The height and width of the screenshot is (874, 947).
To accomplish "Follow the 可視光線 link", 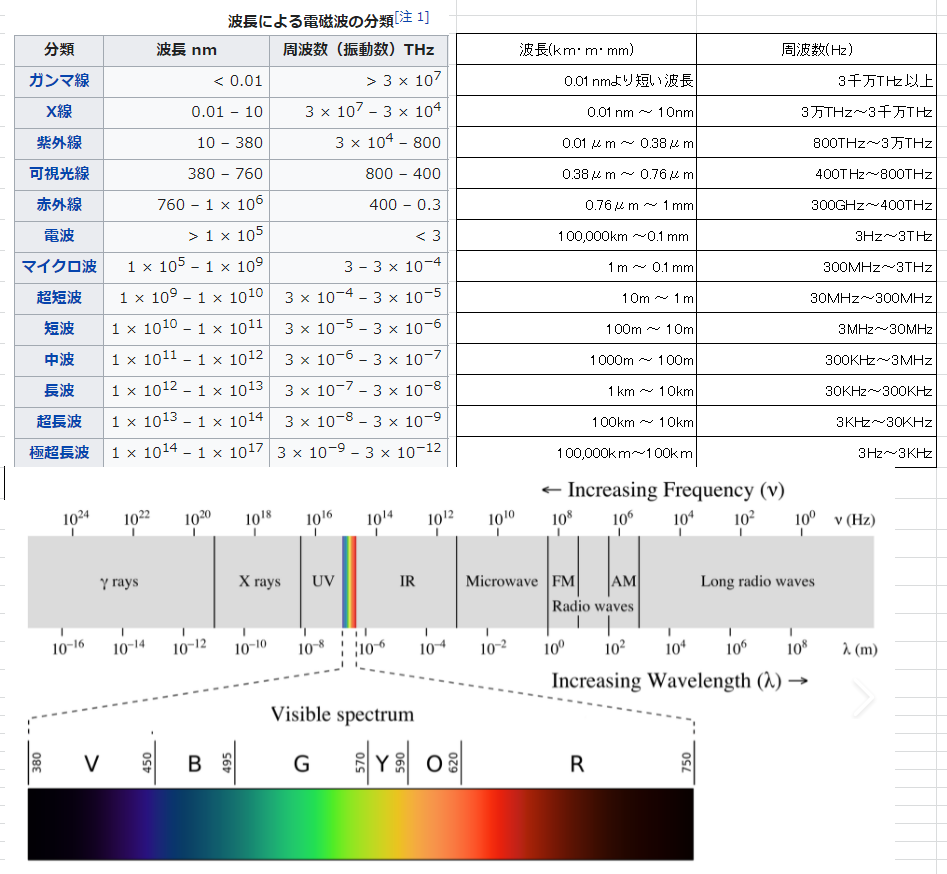I will click(59, 174).
